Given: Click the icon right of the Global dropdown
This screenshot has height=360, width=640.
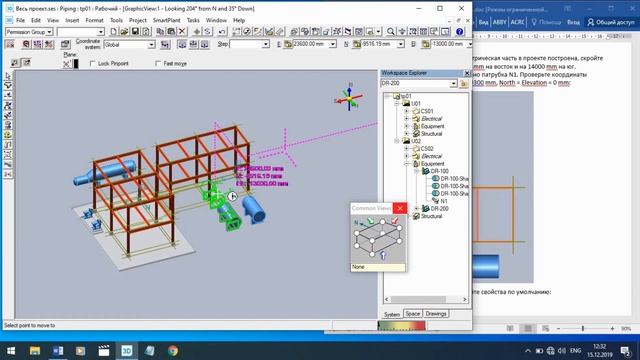Looking at the screenshot, I should click(165, 44).
